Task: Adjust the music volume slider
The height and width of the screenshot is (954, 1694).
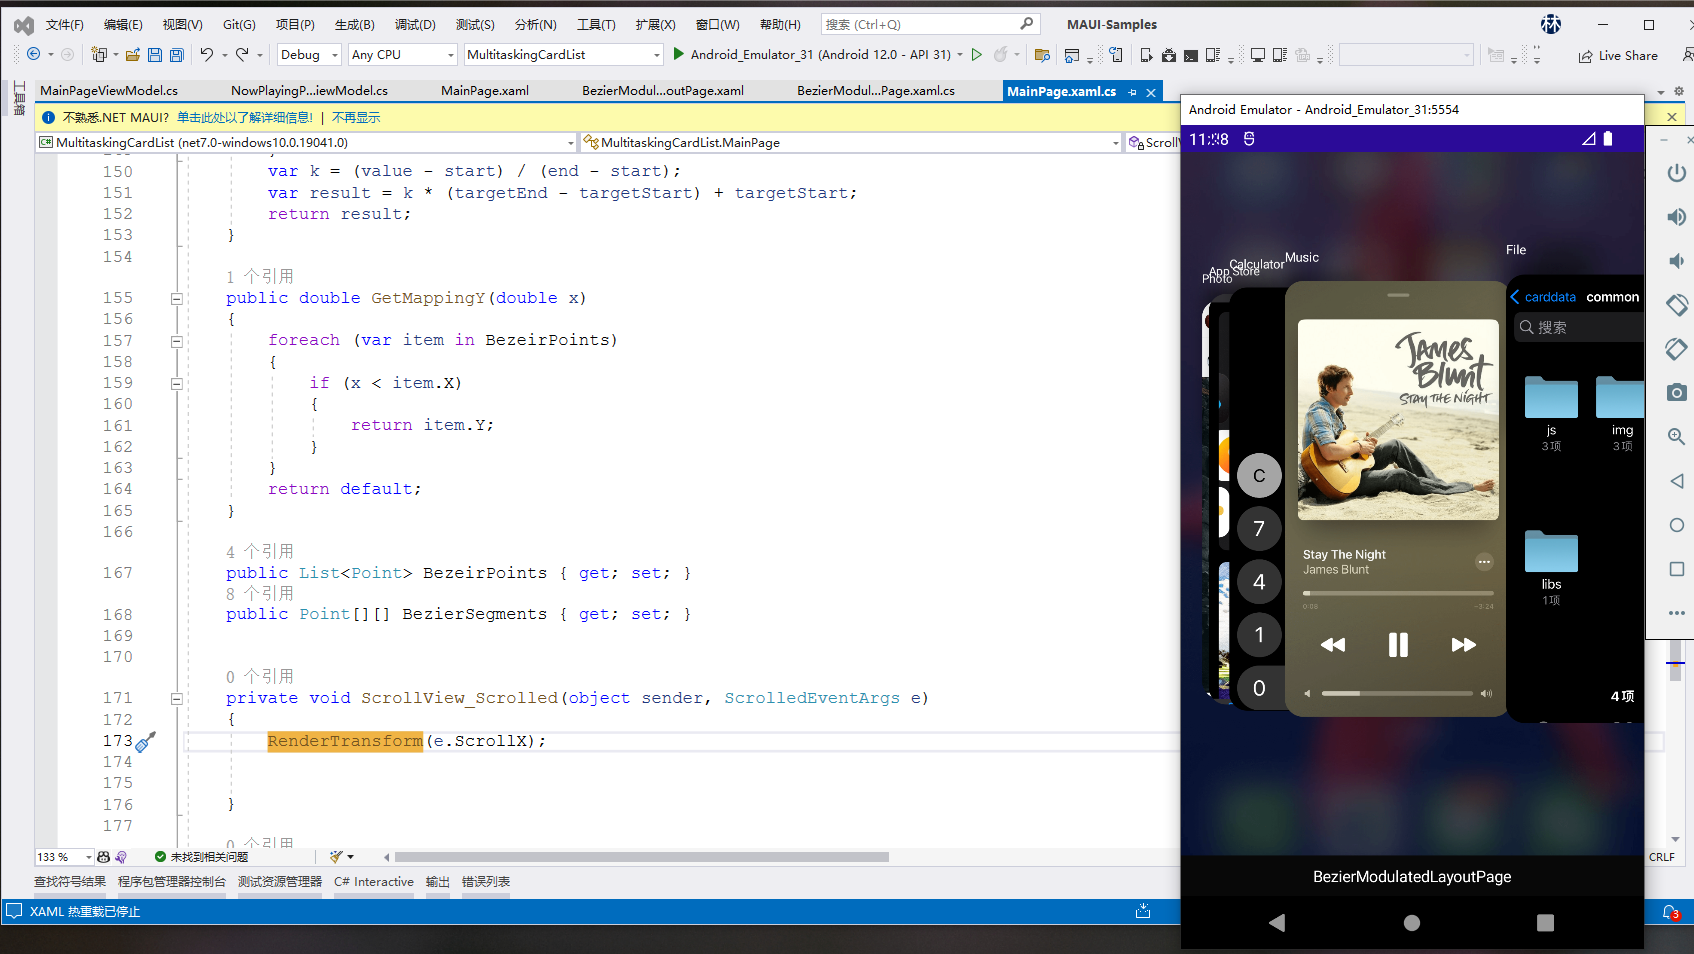Action: point(1397,693)
